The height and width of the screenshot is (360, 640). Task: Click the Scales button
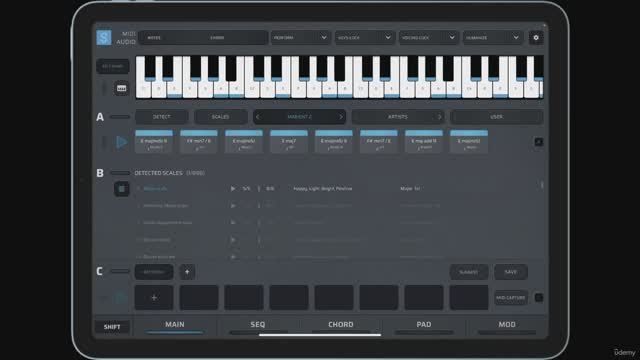220,117
